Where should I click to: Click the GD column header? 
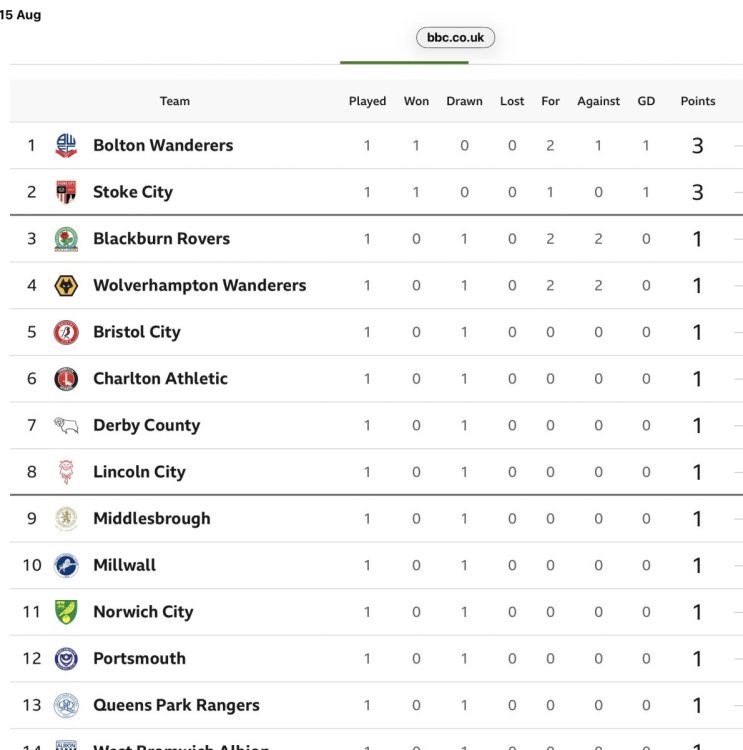coord(646,101)
